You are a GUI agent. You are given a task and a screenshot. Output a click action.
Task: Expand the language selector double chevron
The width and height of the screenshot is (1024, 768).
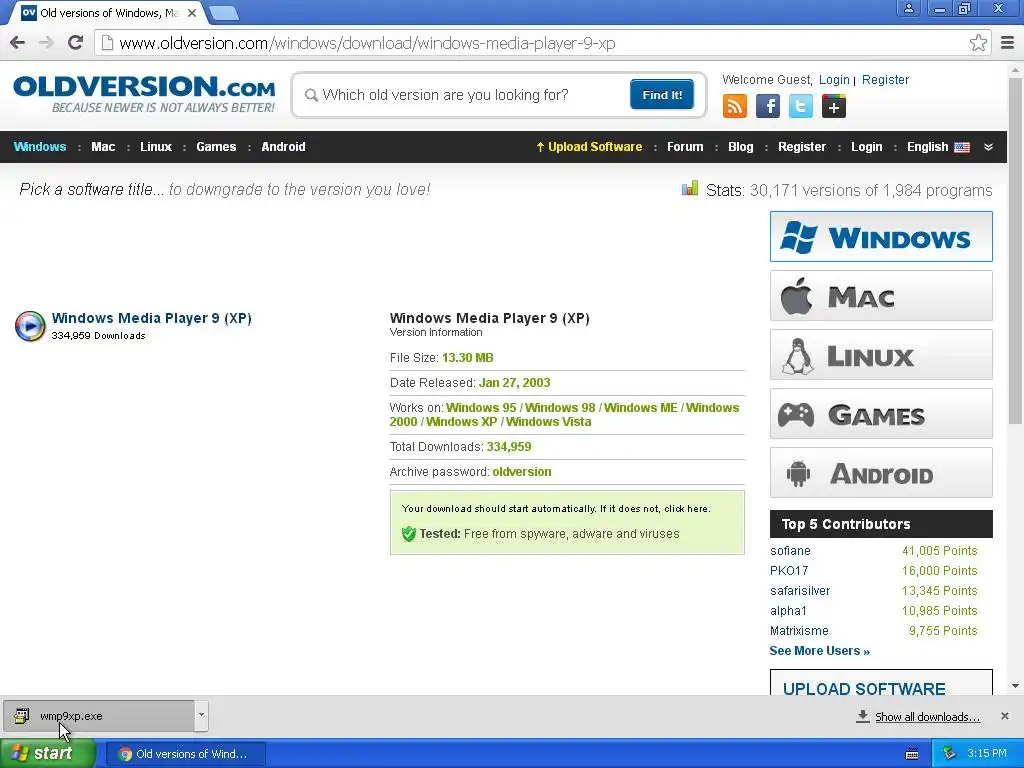tap(989, 147)
